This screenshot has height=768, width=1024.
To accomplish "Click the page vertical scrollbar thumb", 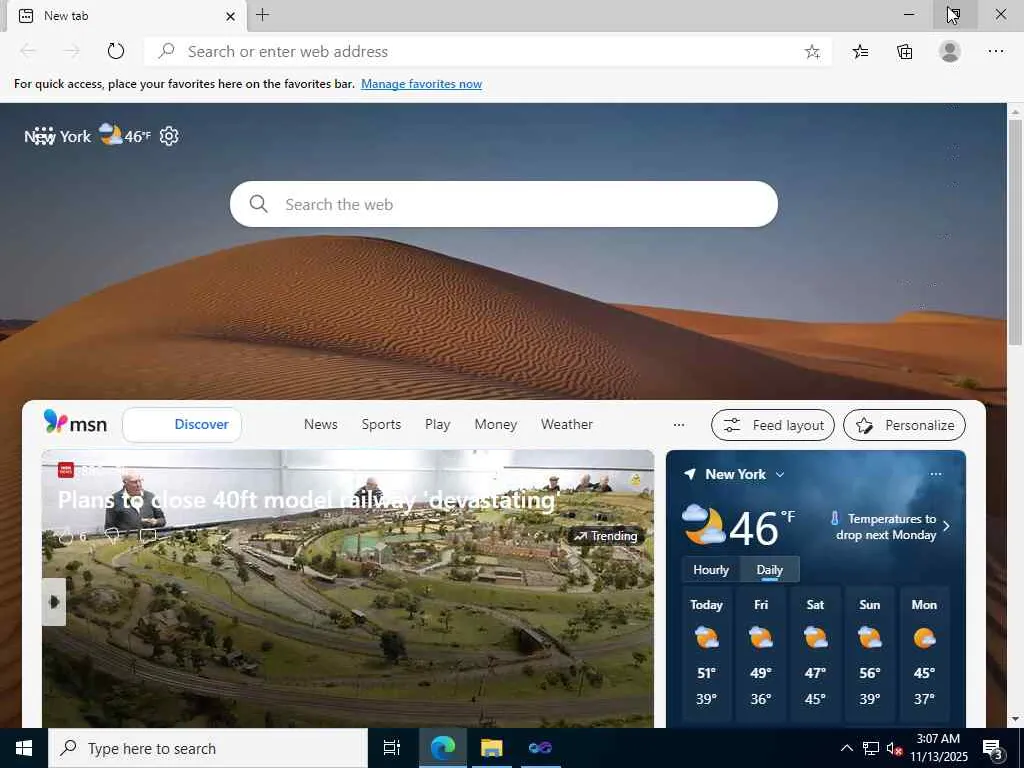I will tap(1015, 232).
